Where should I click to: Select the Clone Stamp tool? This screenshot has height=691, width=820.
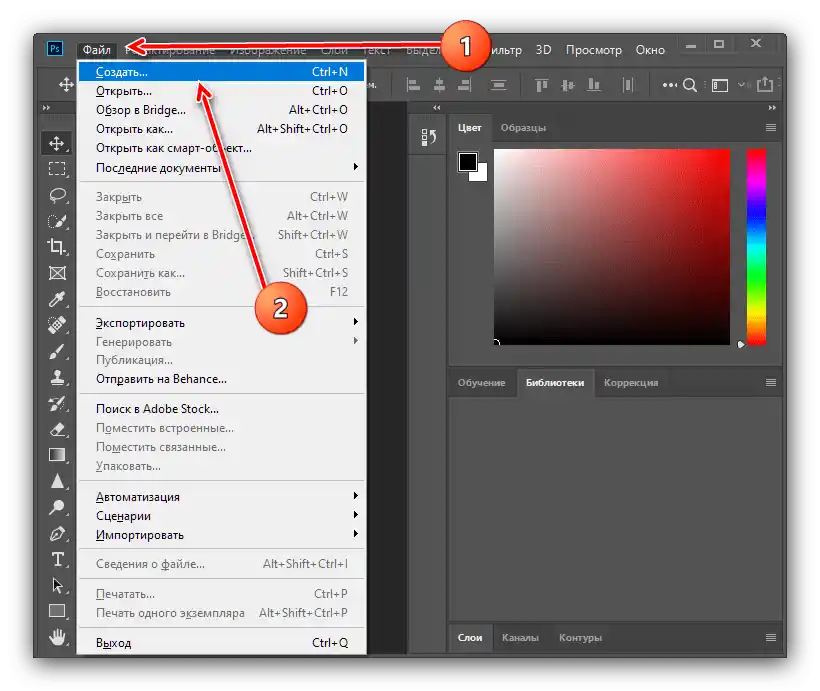point(56,377)
